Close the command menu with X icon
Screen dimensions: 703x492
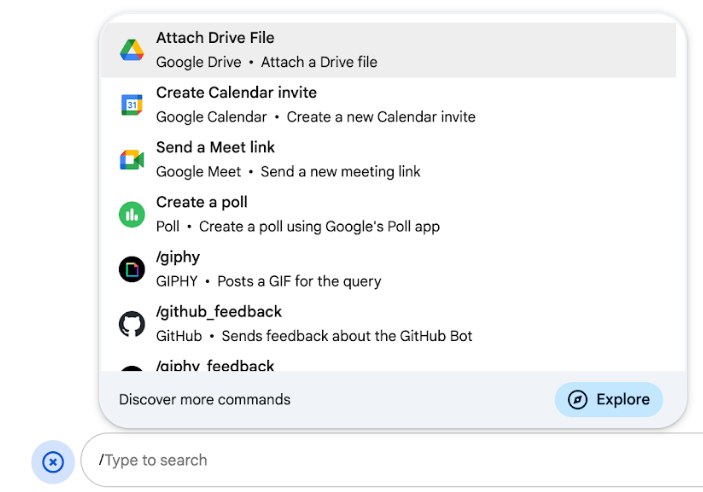(x=54, y=462)
